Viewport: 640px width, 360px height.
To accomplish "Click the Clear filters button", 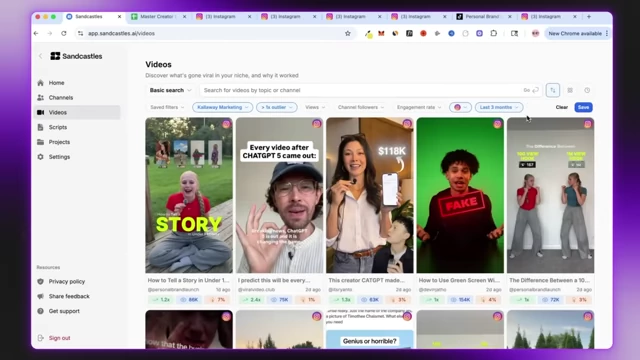I will [x=562, y=107].
